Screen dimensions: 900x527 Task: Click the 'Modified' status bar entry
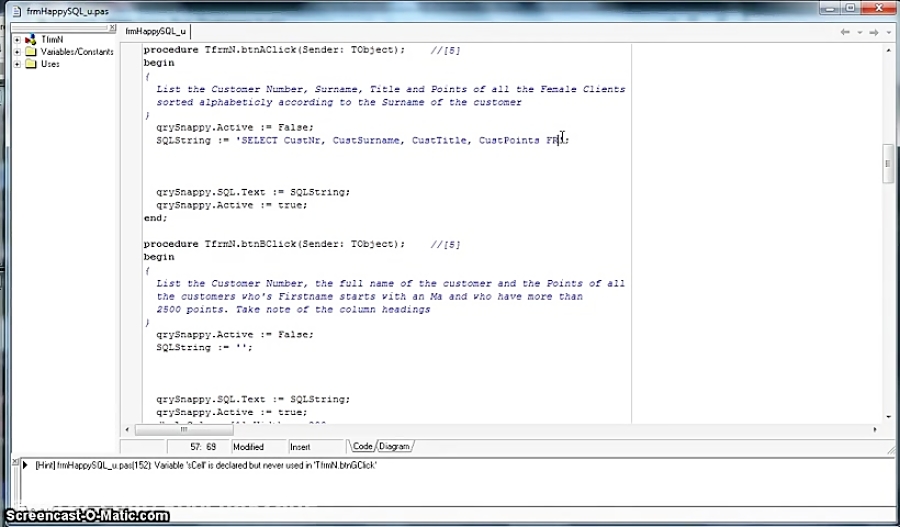(249, 447)
